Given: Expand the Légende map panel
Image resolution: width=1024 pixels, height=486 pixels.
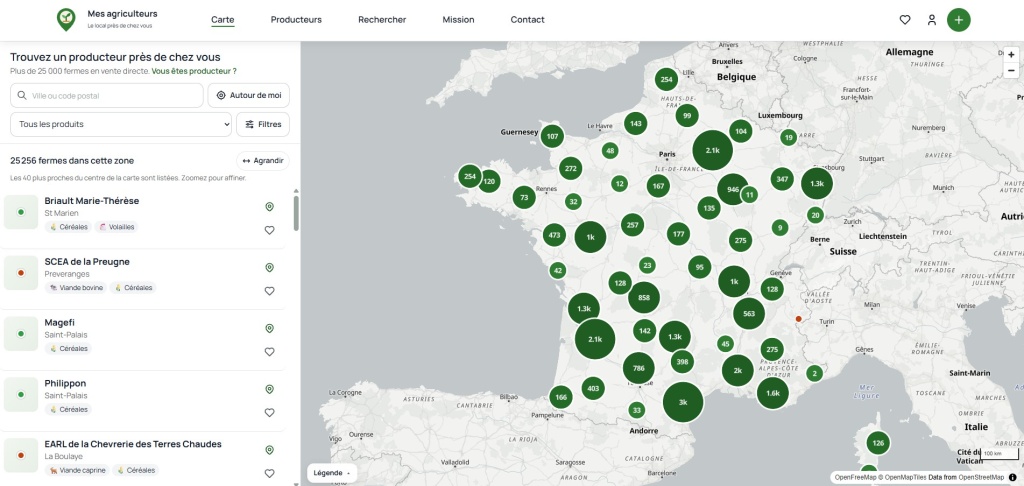Looking at the screenshot, I should (332, 473).
